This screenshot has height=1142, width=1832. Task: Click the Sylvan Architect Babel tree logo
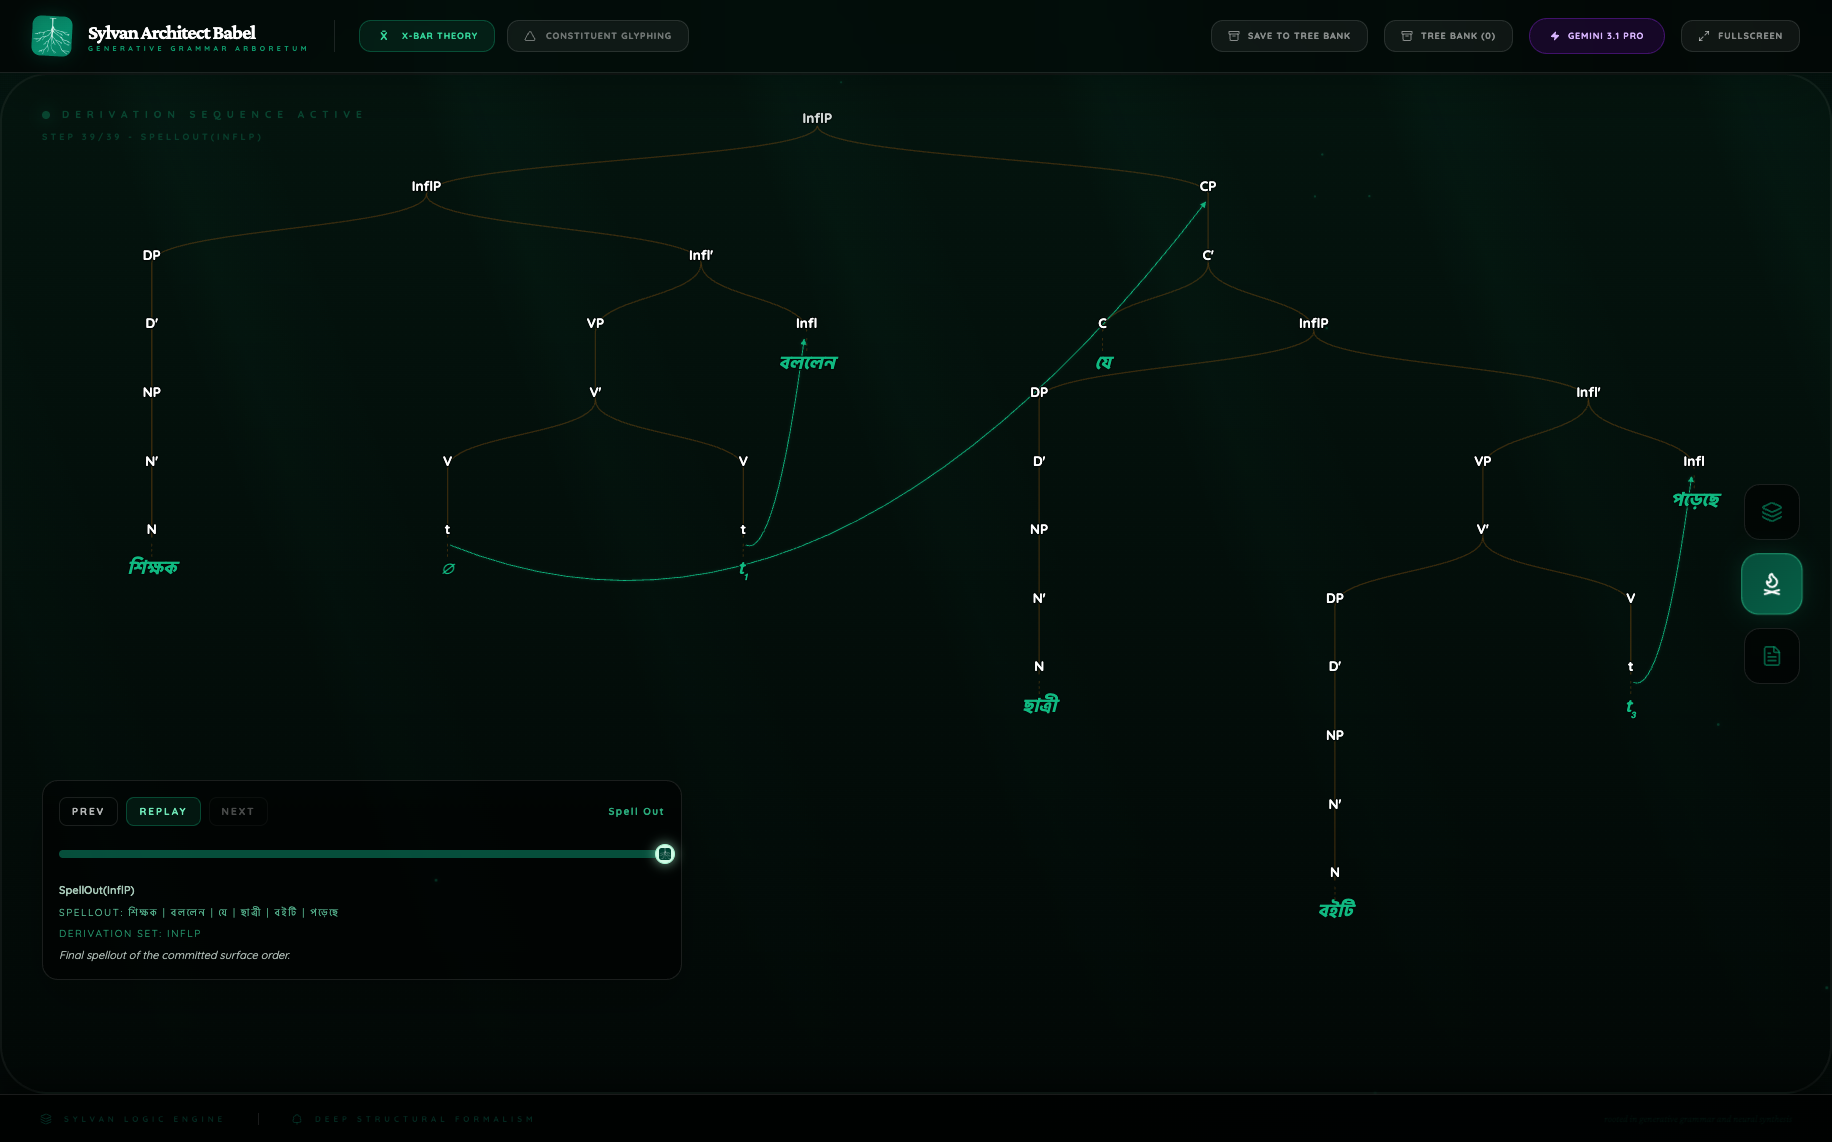[52, 36]
